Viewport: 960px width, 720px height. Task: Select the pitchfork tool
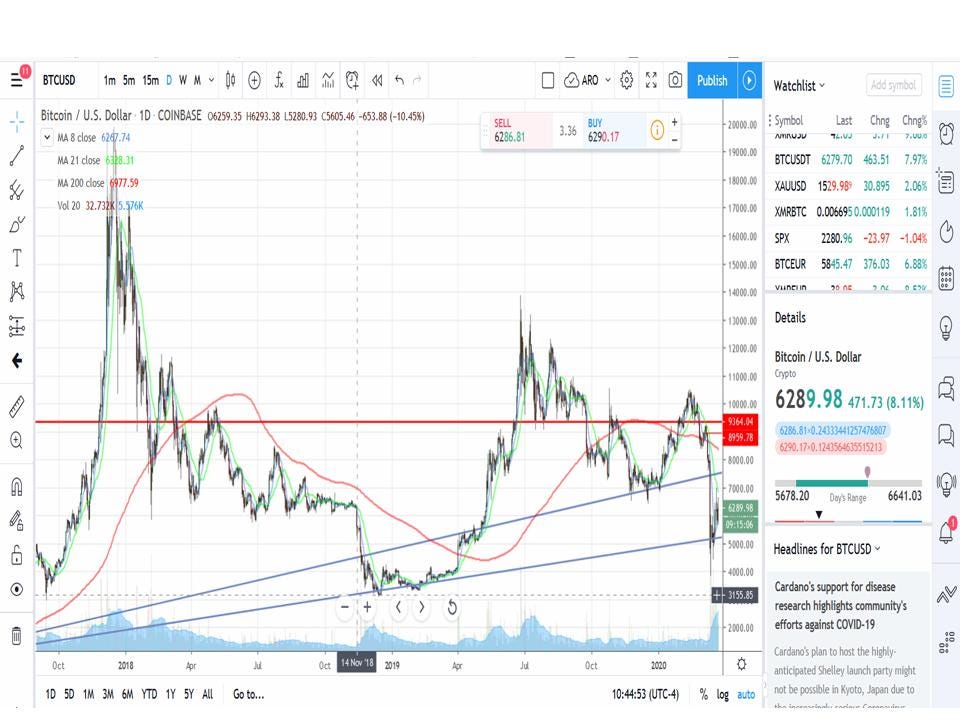click(17, 190)
